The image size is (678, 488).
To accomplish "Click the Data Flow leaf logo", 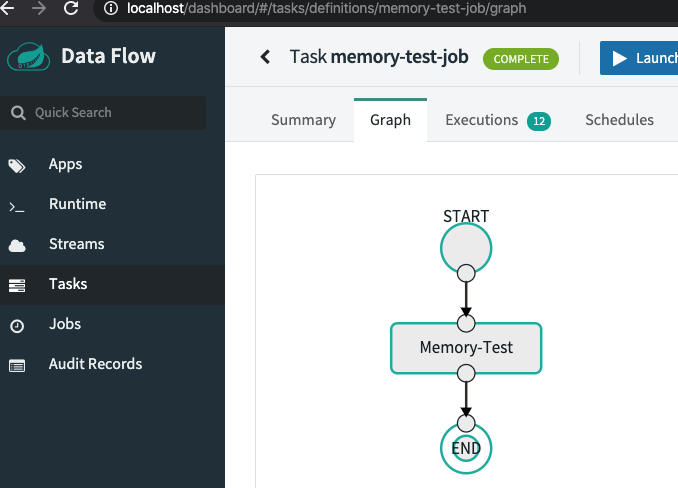I will [x=29, y=56].
